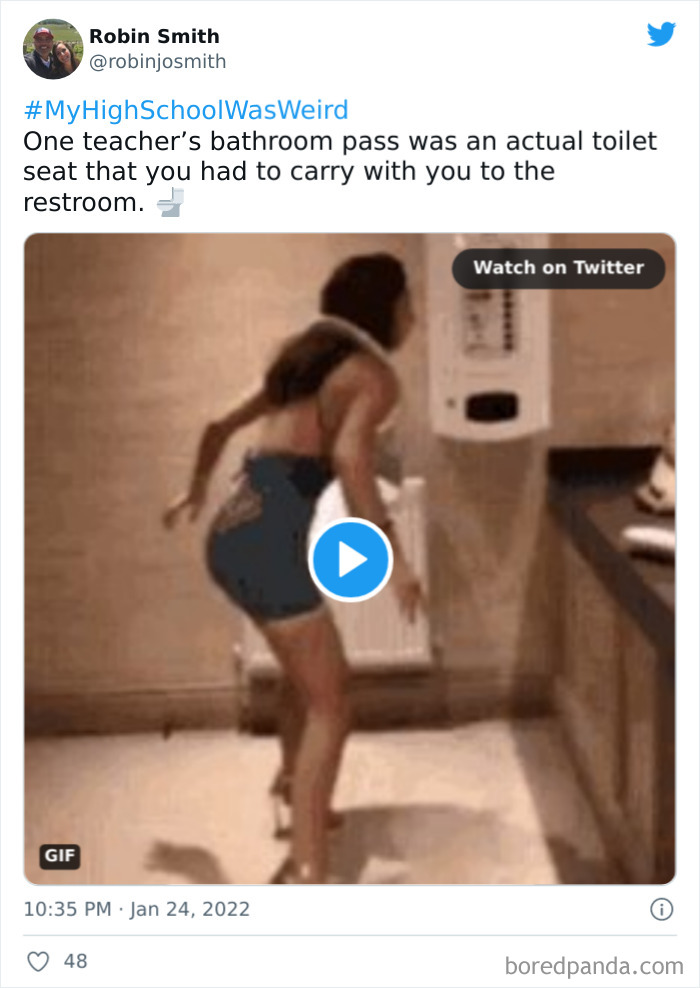Play the GIF with the blue play button
Image resolution: width=700 pixels, height=988 pixels.
[x=350, y=560]
